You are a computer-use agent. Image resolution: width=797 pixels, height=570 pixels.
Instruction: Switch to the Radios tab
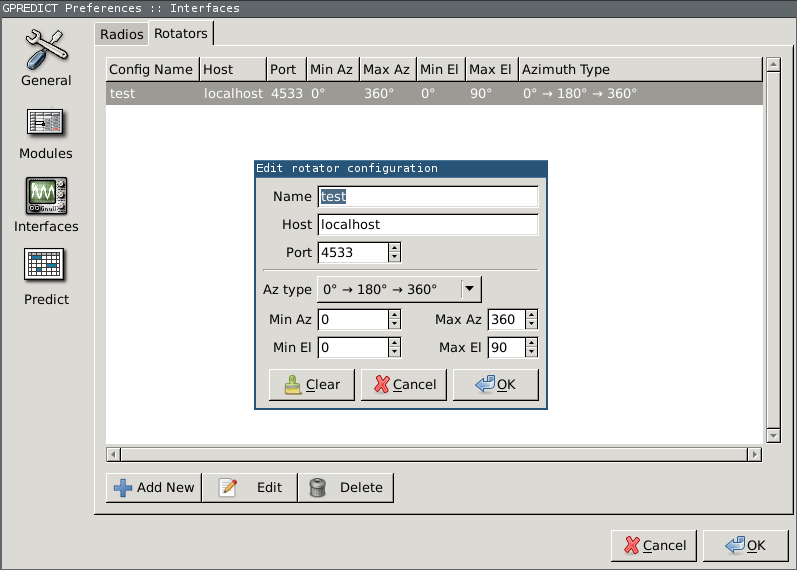click(x=122, y=34)
